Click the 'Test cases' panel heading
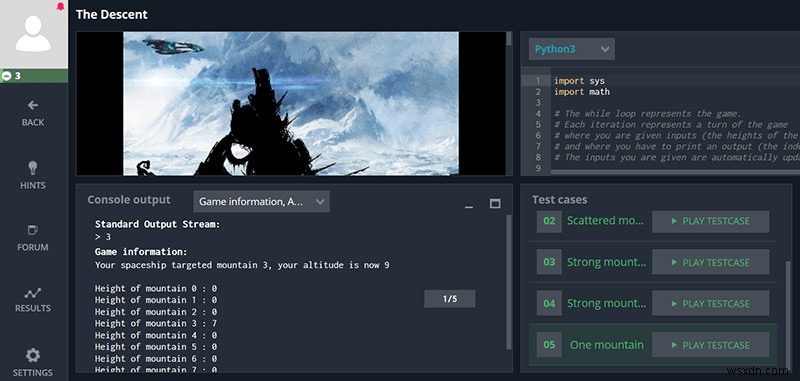Viewport: 800px width, 381px height. pos(560,199)
